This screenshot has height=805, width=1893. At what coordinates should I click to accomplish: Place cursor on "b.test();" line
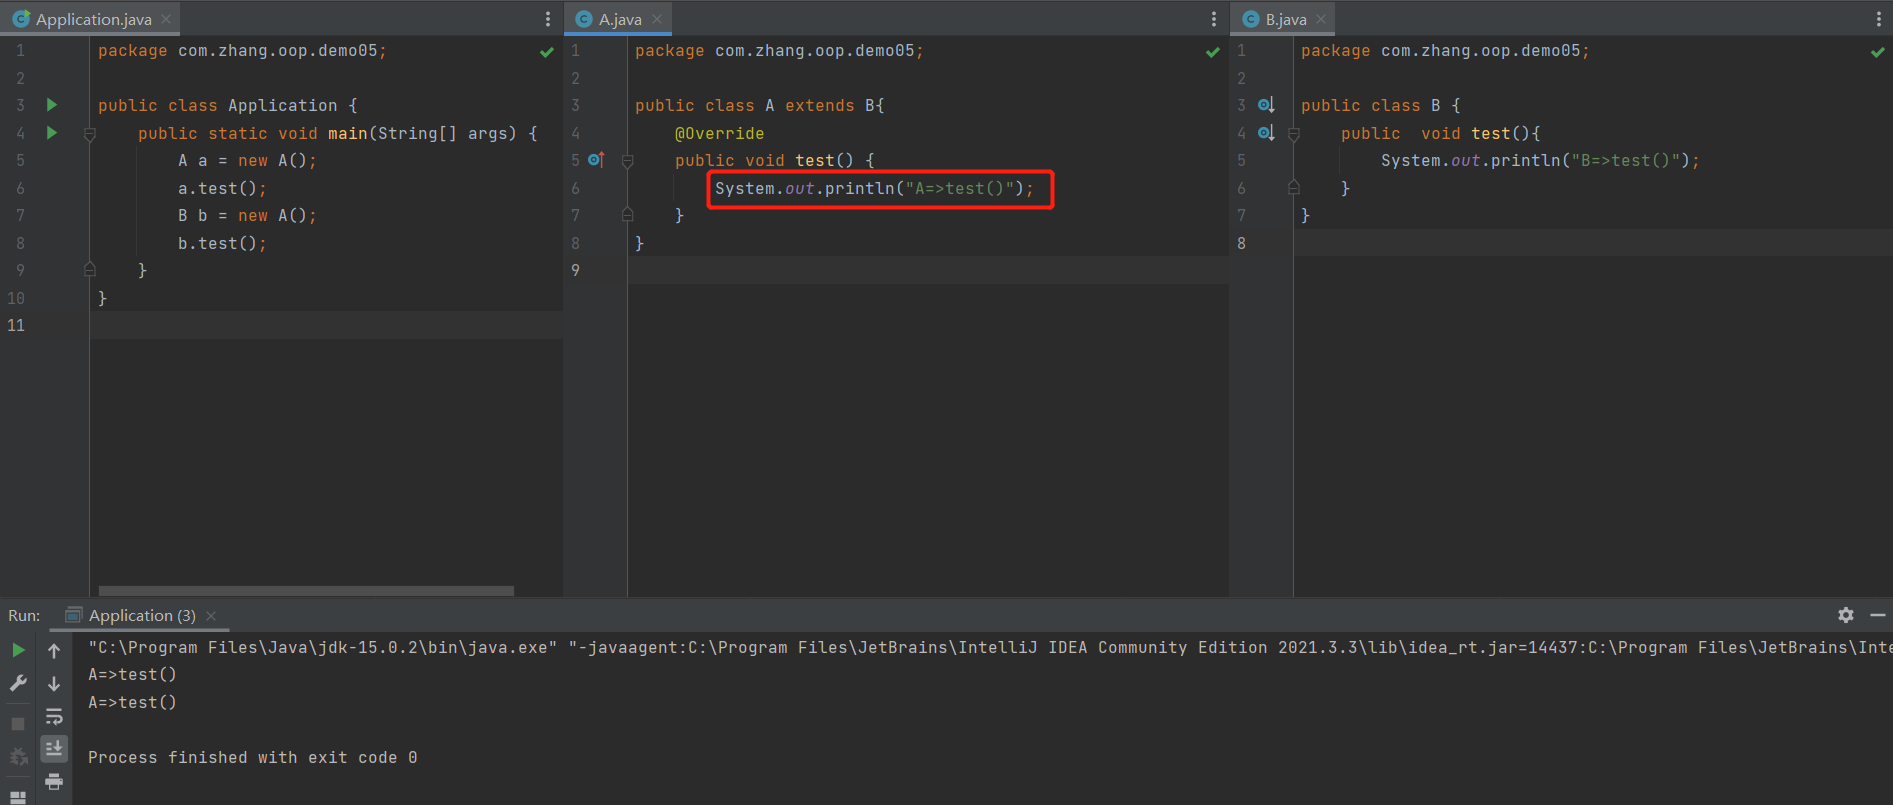(x=222, y=243)
